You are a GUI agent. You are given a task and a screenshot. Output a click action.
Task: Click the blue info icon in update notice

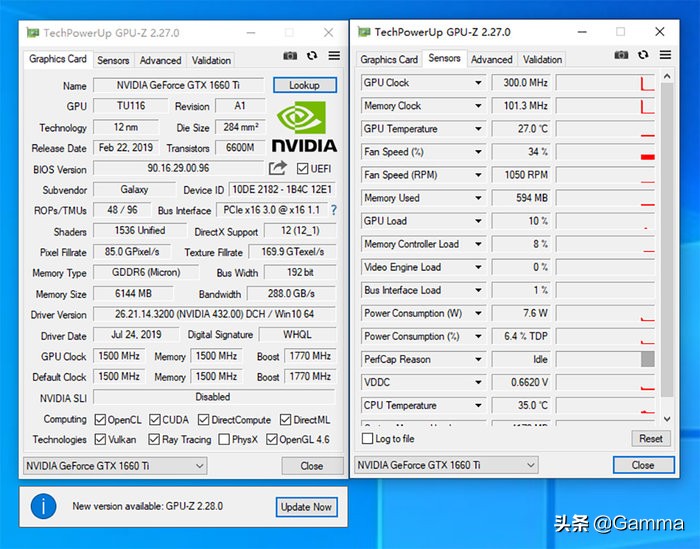click(x=43, y=507)
